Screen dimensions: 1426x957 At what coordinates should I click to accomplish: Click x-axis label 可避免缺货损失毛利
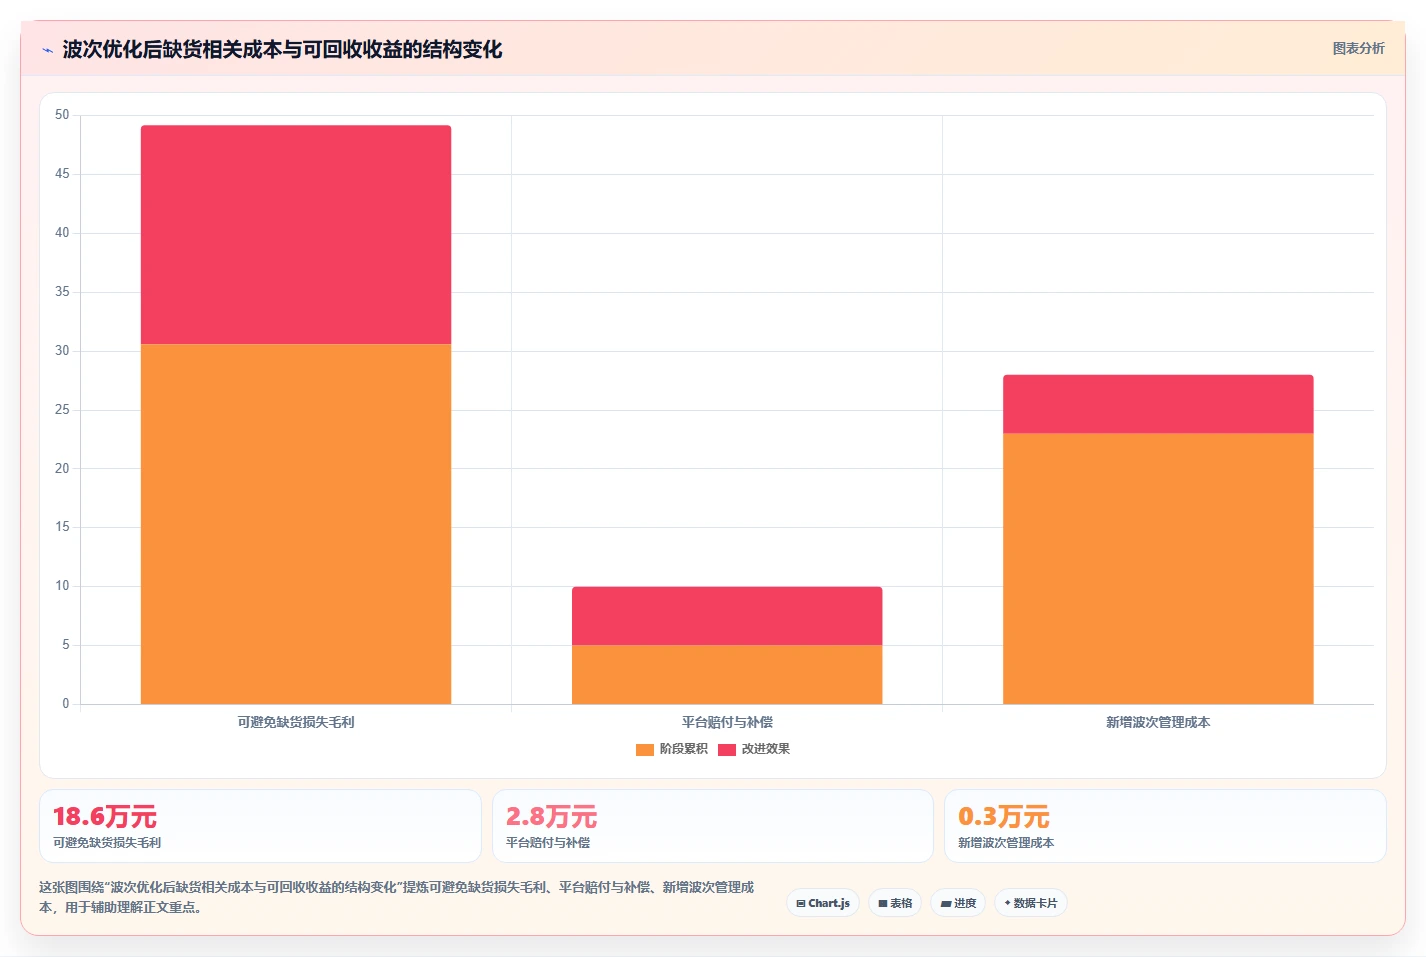296,722
